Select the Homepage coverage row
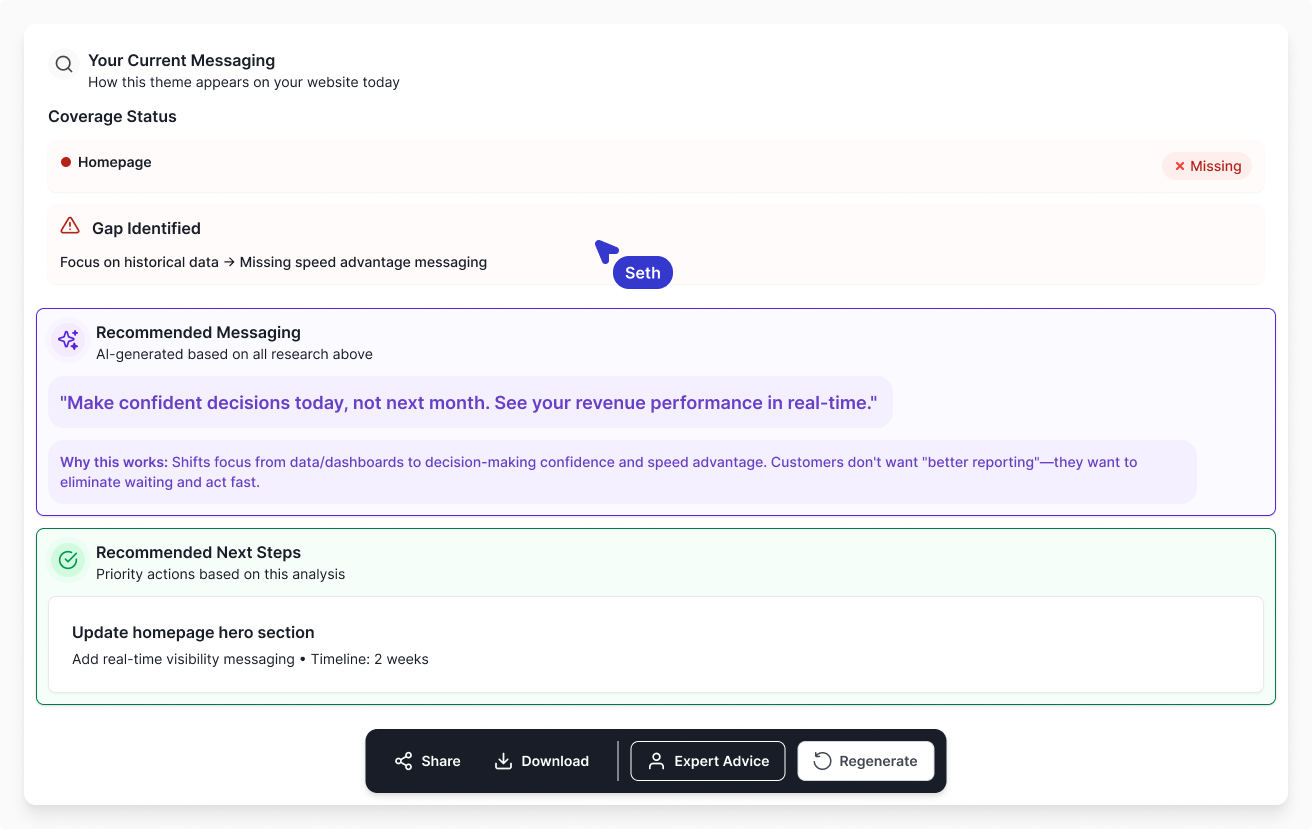1312x829 pixels. coord(600,165)
